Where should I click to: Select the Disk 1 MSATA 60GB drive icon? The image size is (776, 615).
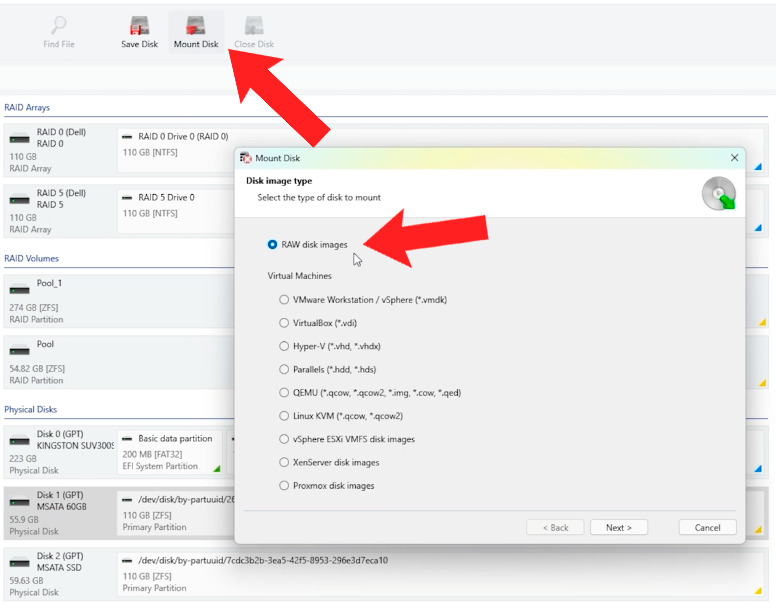point(19,501)
